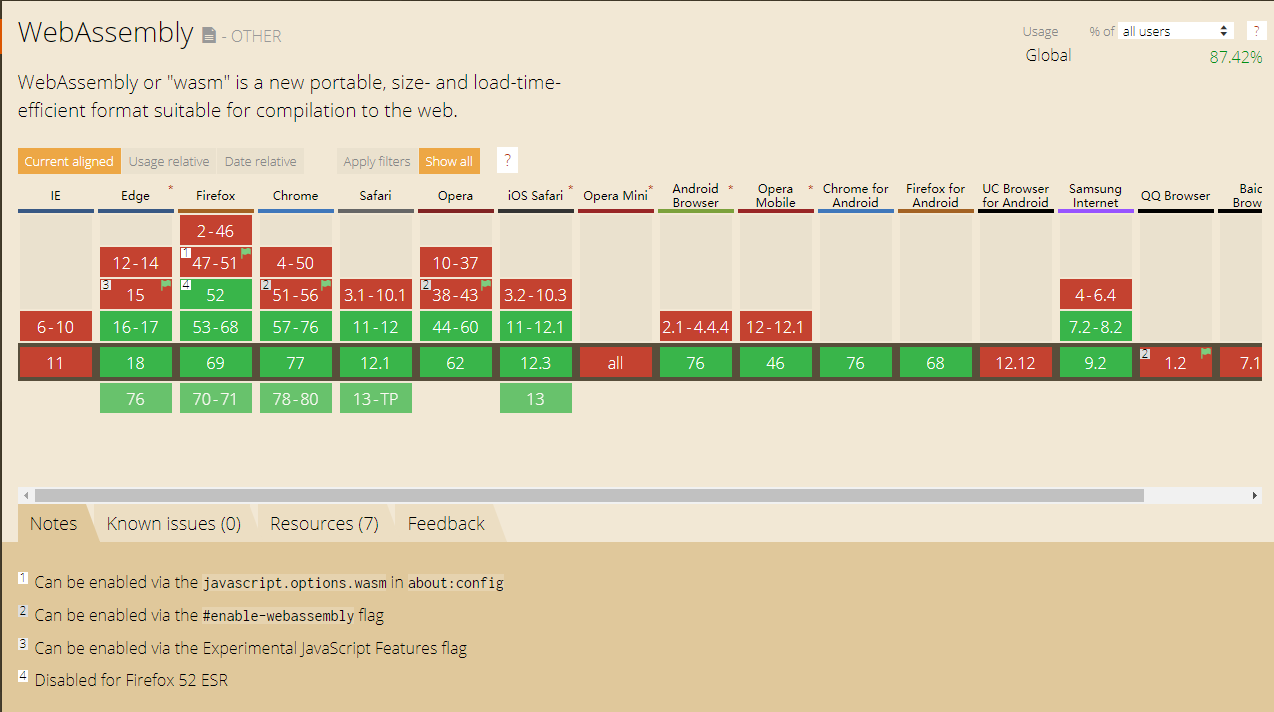The width and height of the screenshot is (1274, 712).
Task: Click the horizontal scrollbar thumb
Action: coord(589,495)
